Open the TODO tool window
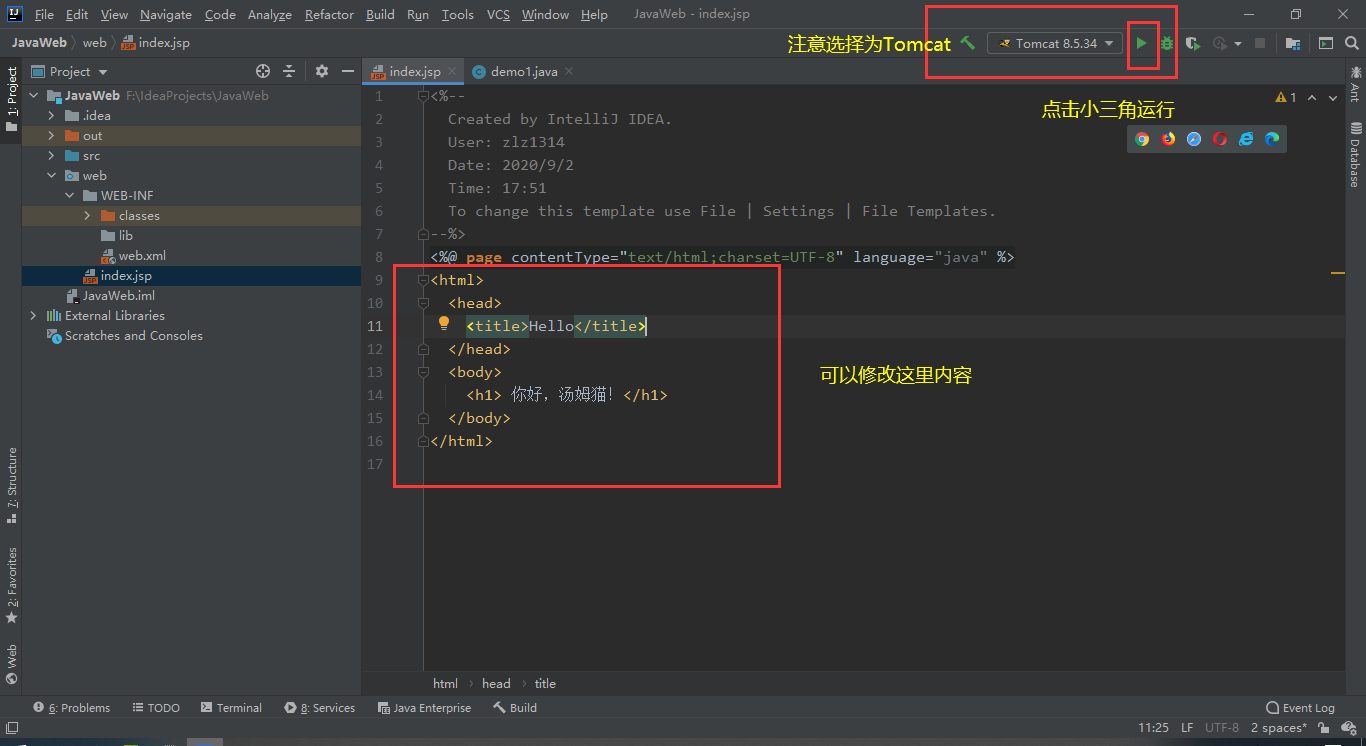The width and height of the screenshot is (1366, 746). [x=156, y=707]
